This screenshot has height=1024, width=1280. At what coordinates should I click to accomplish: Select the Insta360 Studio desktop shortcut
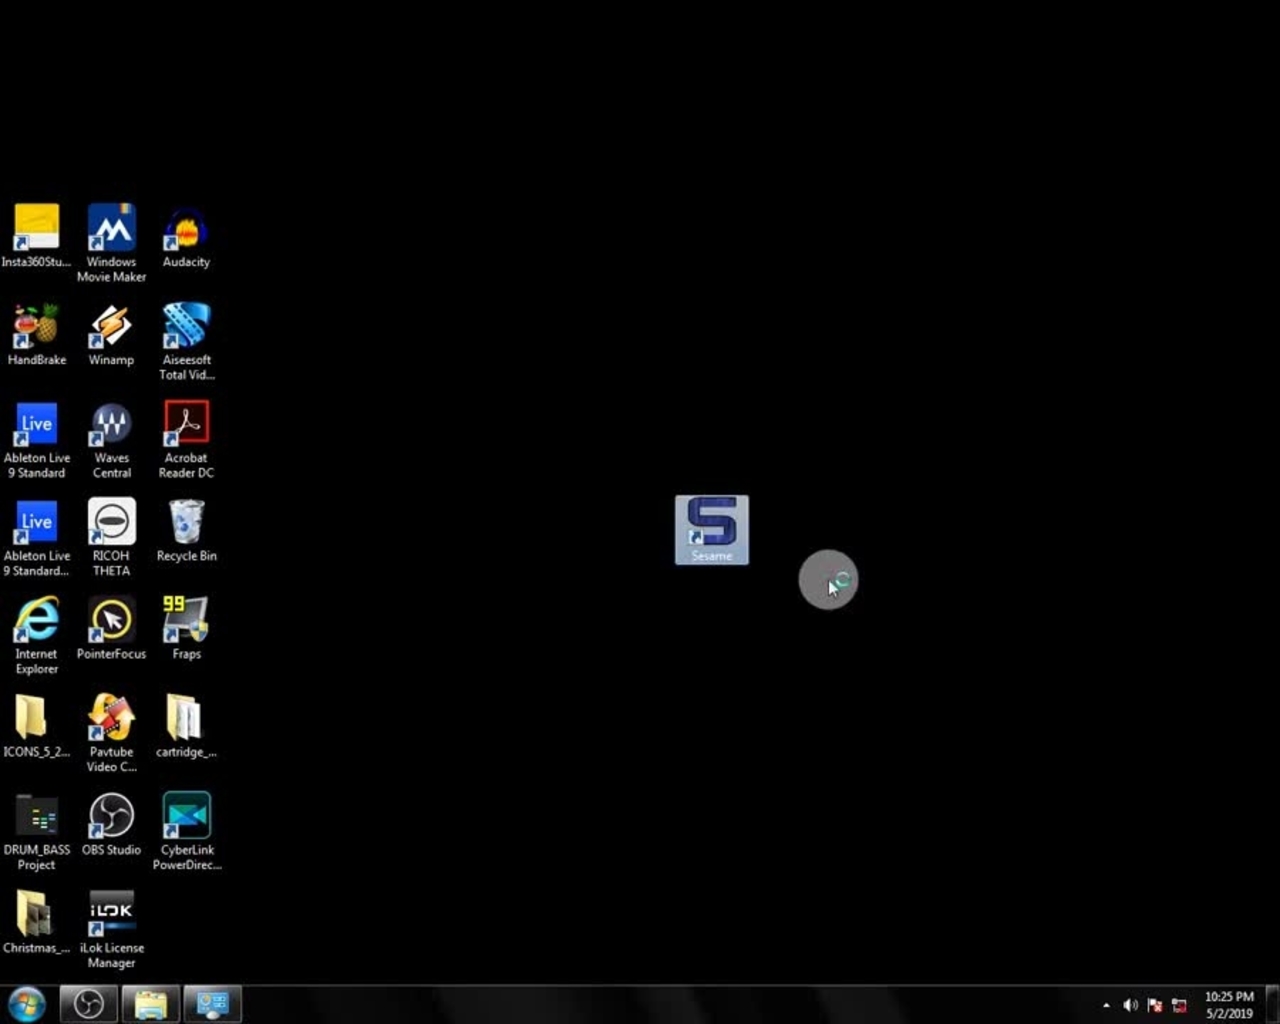click(x=36, y=236)
